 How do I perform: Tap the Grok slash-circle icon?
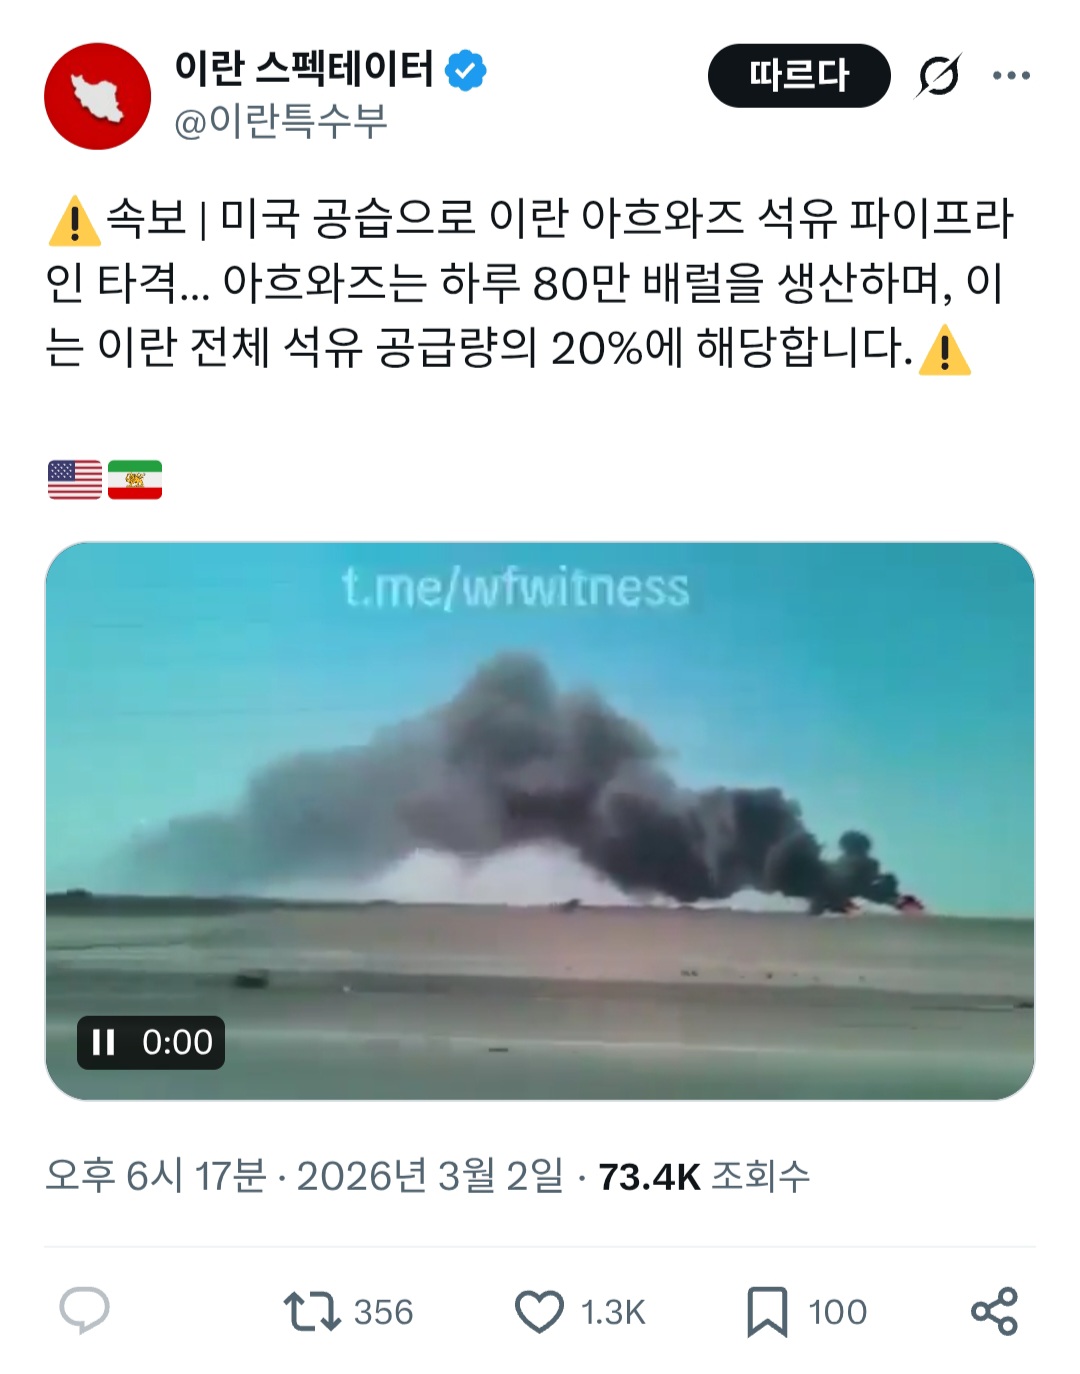pos(938,76)
